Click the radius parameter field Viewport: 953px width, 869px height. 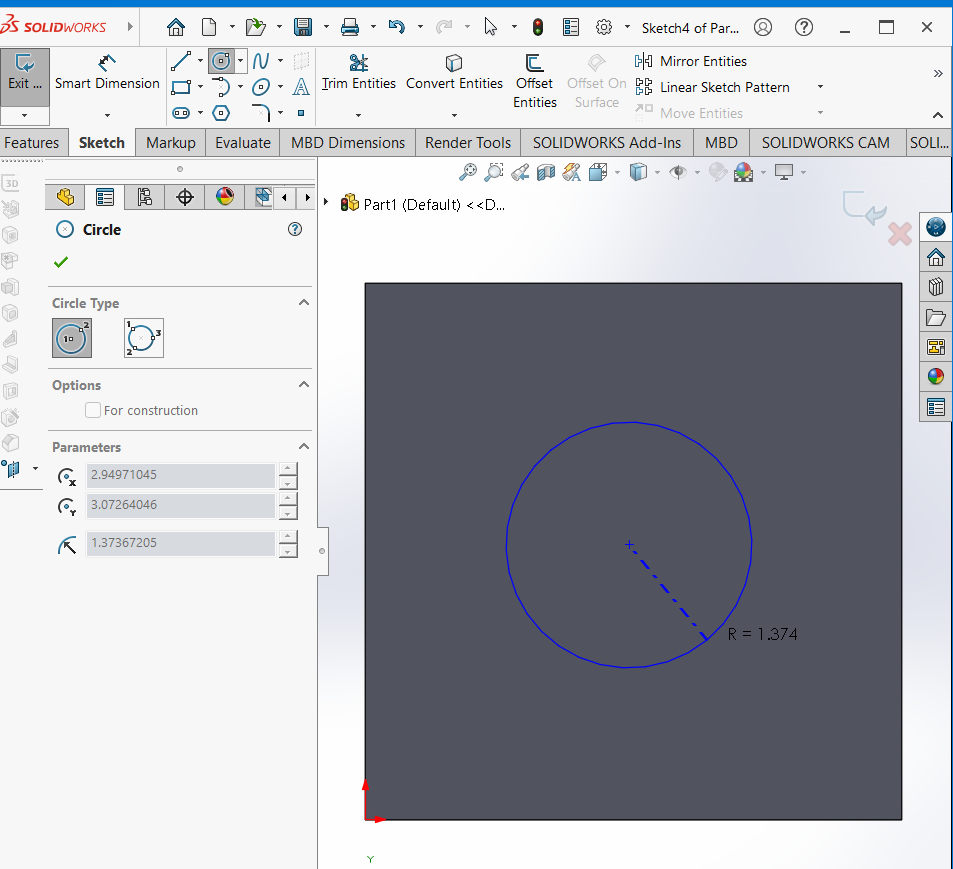pyautogui.click(x=181, y=543)
